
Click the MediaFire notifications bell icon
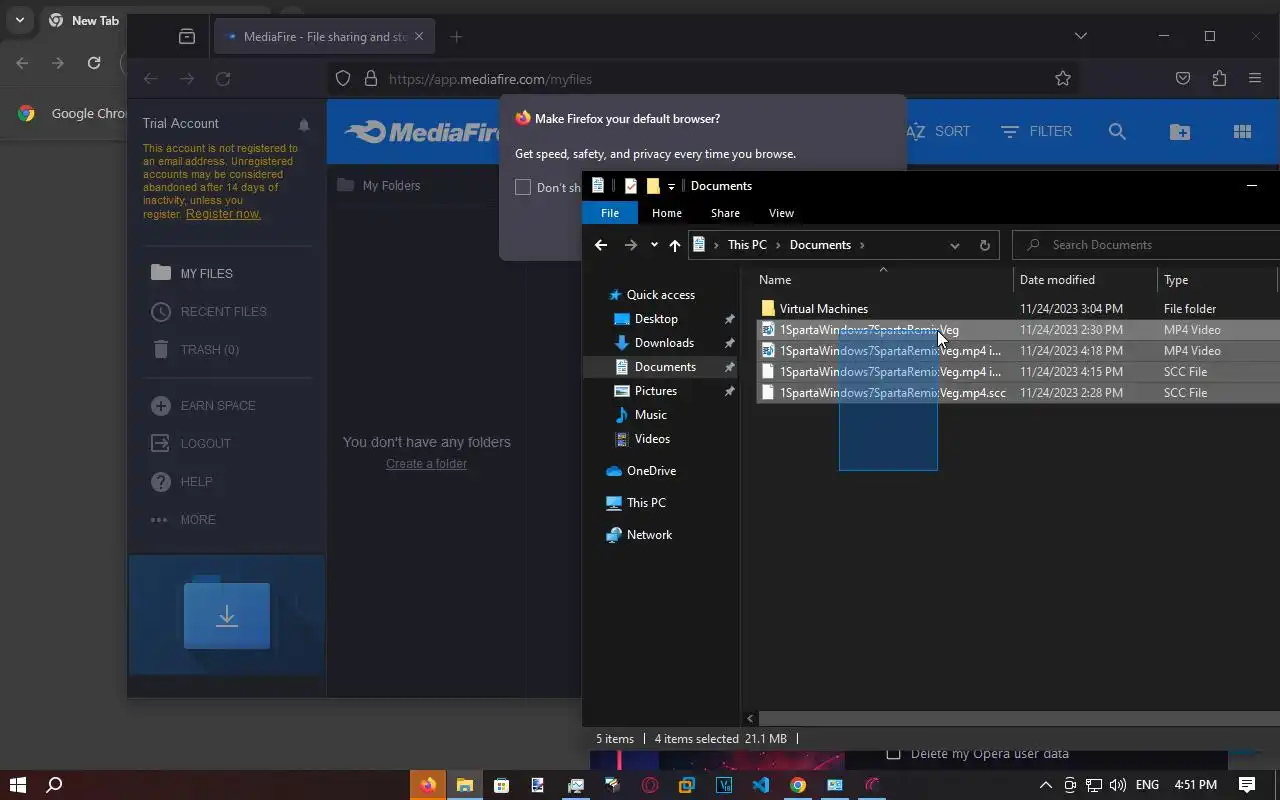point(304,125)
